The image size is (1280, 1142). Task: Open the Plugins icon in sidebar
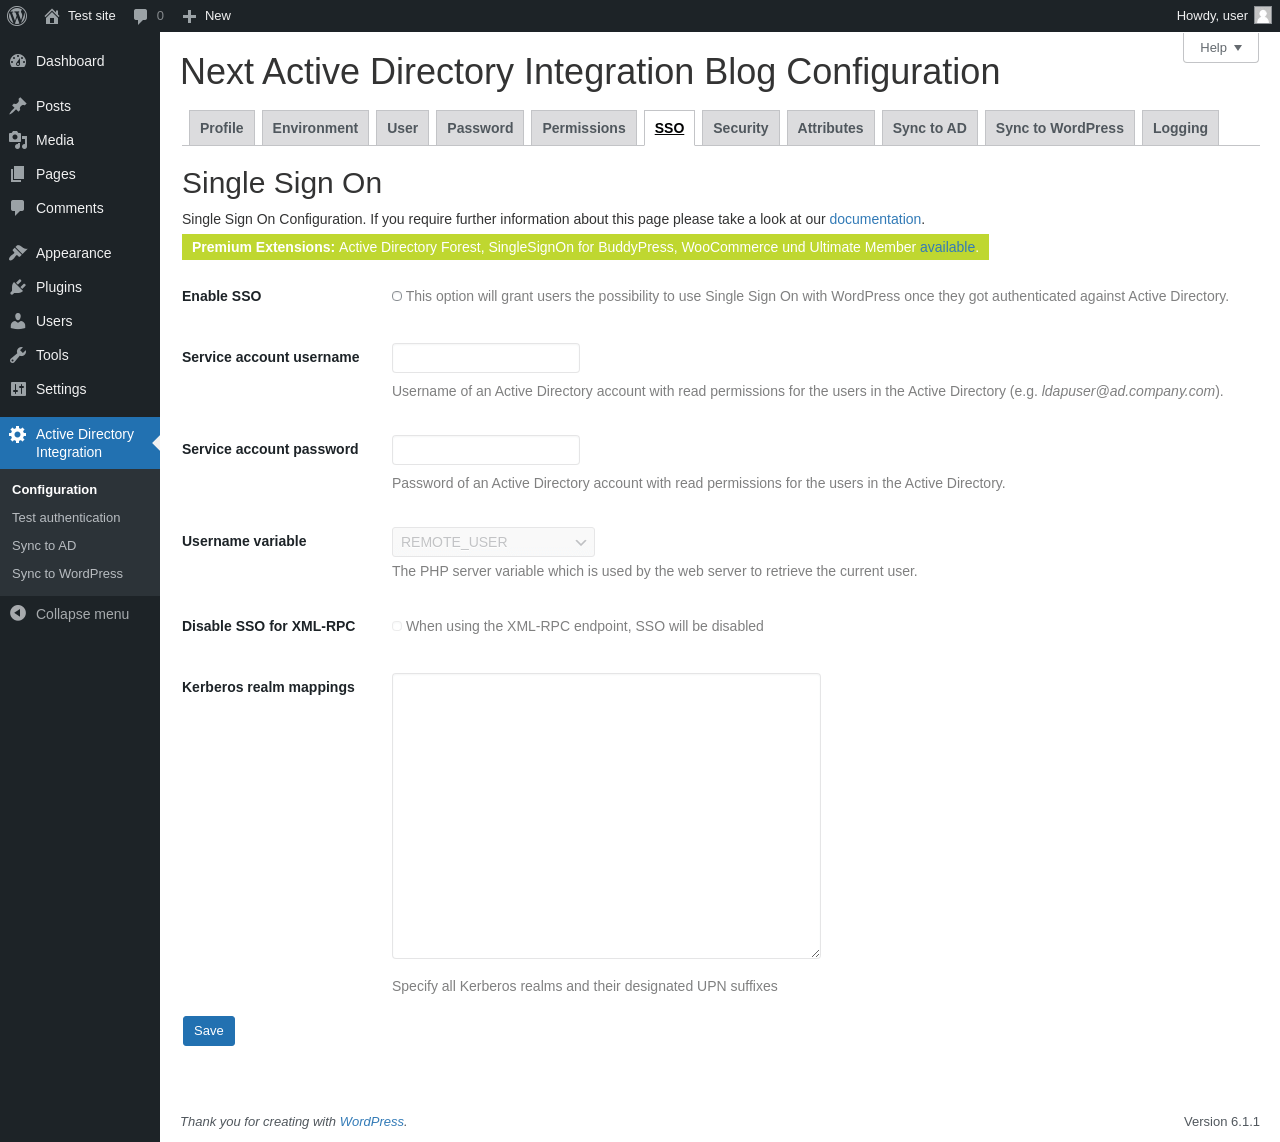click(x=18, y=287)
